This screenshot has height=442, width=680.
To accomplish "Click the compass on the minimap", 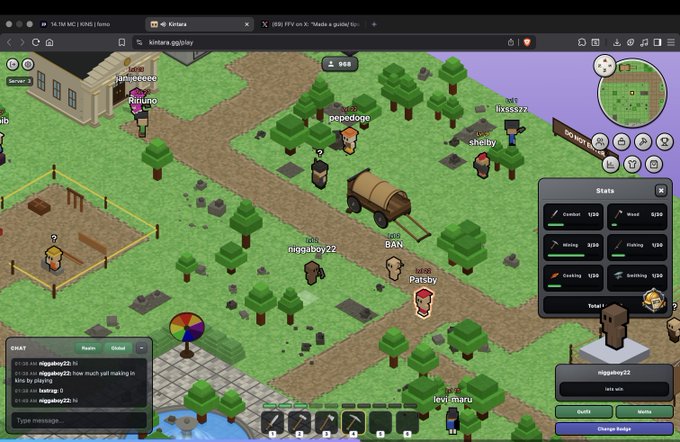I will pos(605,65).
